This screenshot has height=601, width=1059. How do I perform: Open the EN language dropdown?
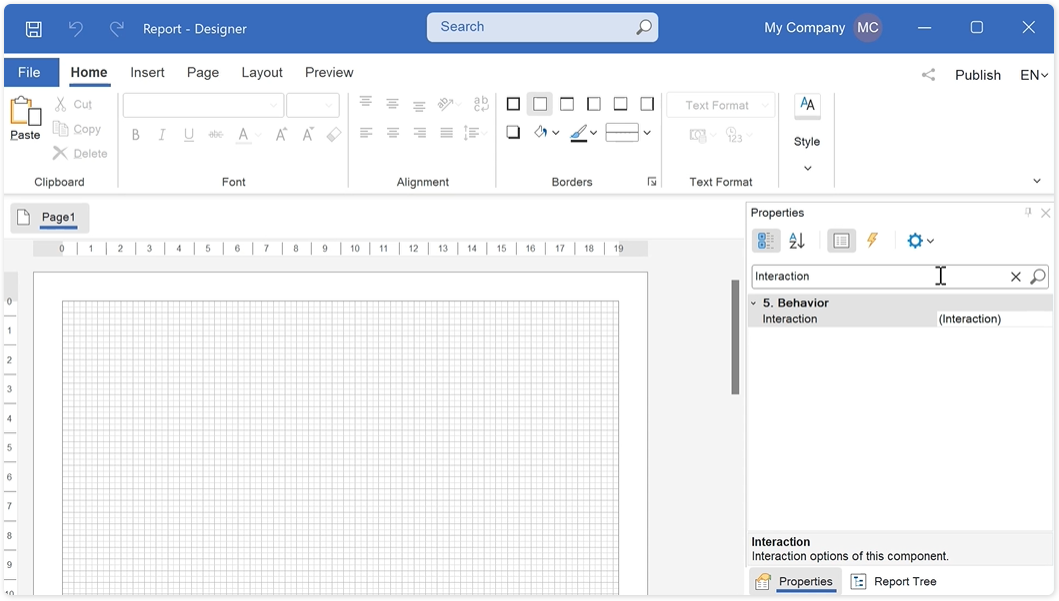click(1034, 75)
